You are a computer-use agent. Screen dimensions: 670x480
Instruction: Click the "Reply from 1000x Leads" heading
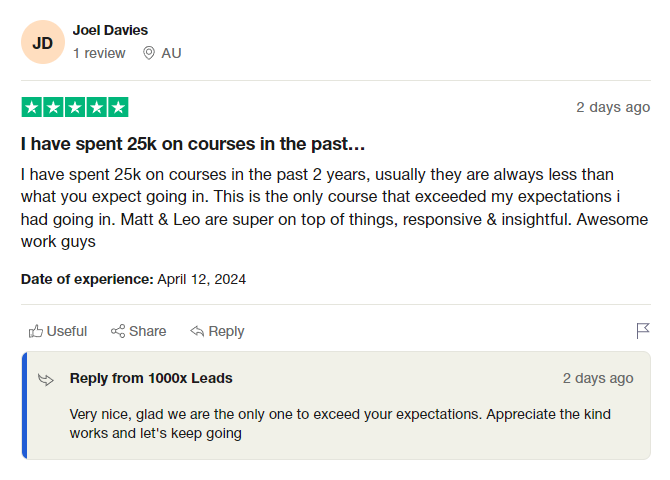pyautogui.click(x=151, y=378)
